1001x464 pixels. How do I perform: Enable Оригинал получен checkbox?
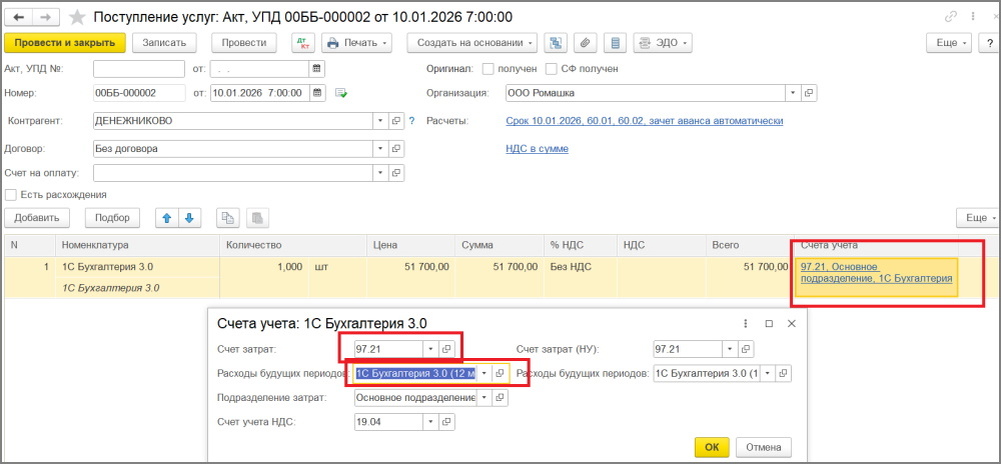pos(488,68)
